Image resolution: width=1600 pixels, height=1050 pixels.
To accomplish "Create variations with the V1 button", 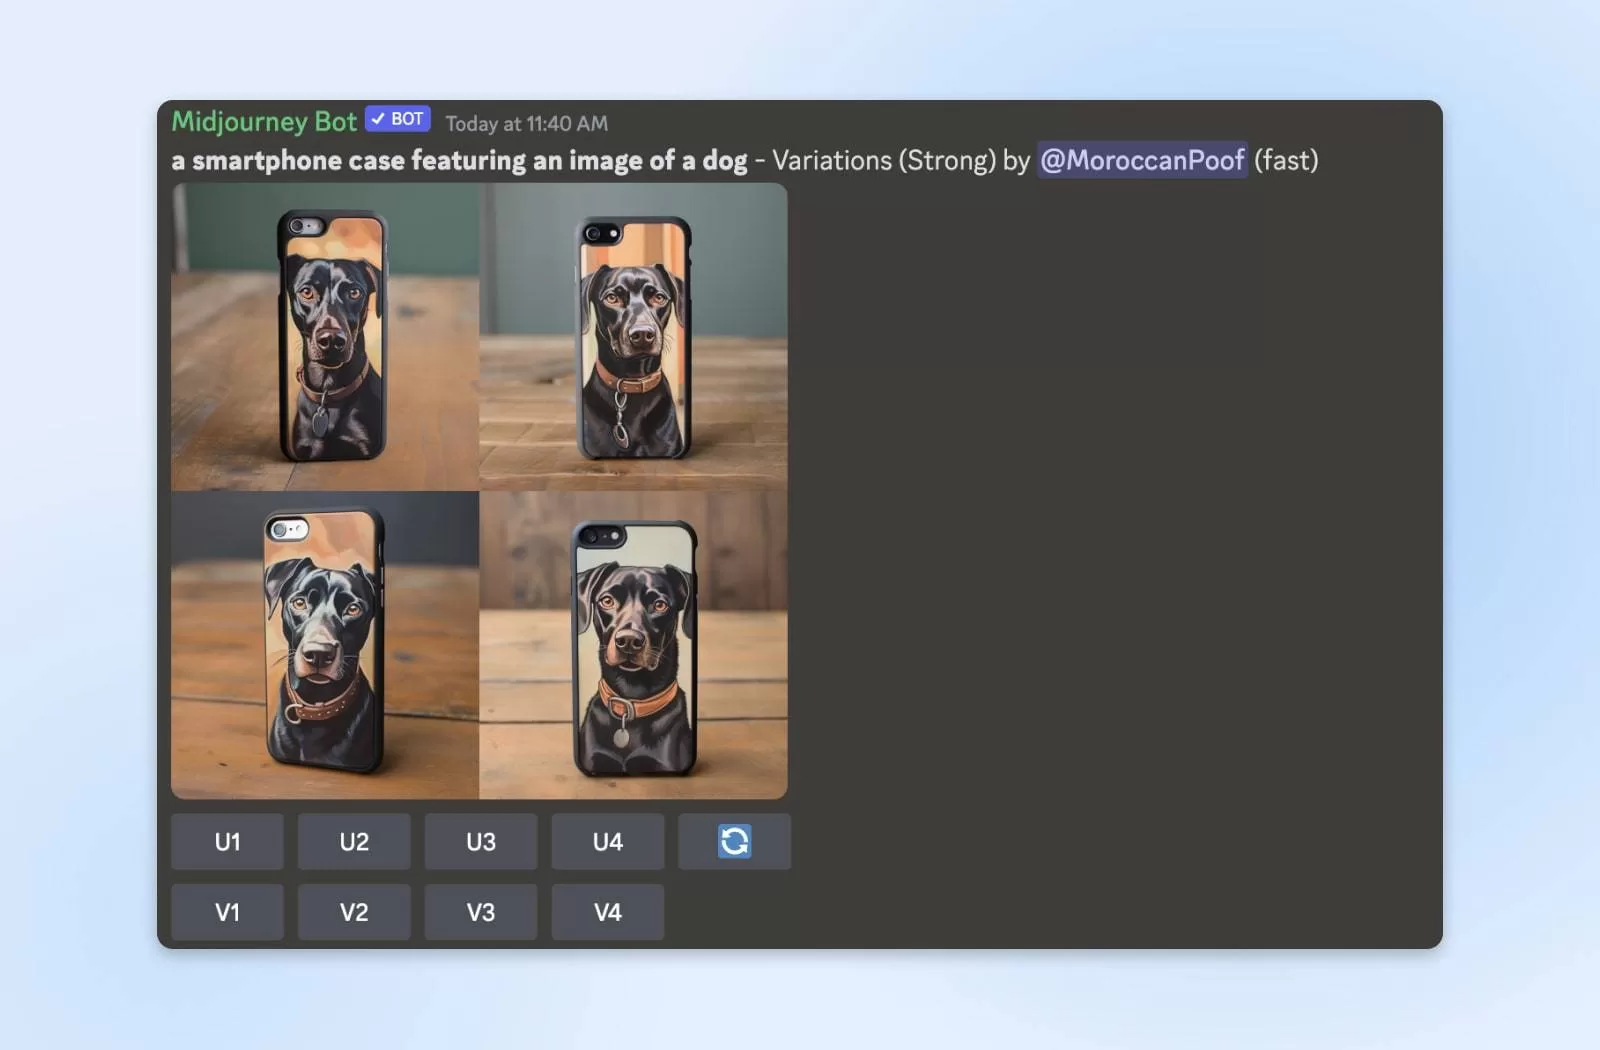I will 227,912.
